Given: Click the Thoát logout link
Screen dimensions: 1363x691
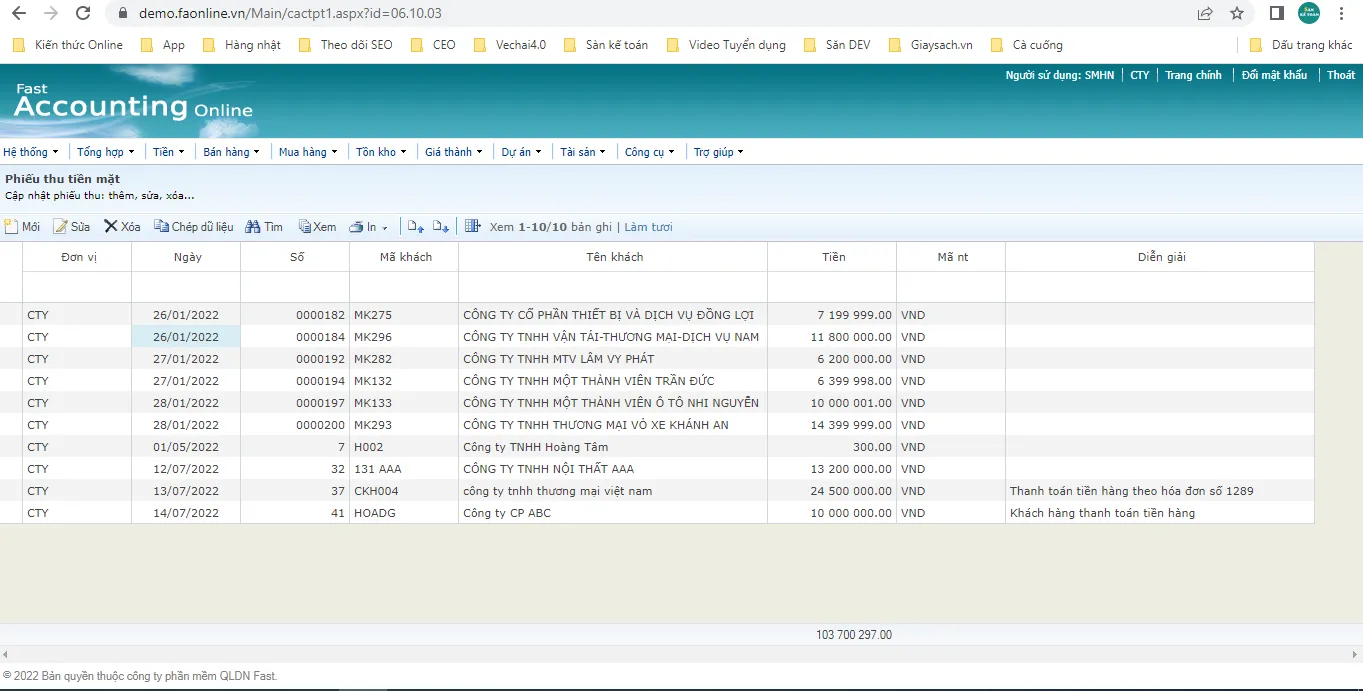Looking at the screenshot, I should tap(1340, 75).
